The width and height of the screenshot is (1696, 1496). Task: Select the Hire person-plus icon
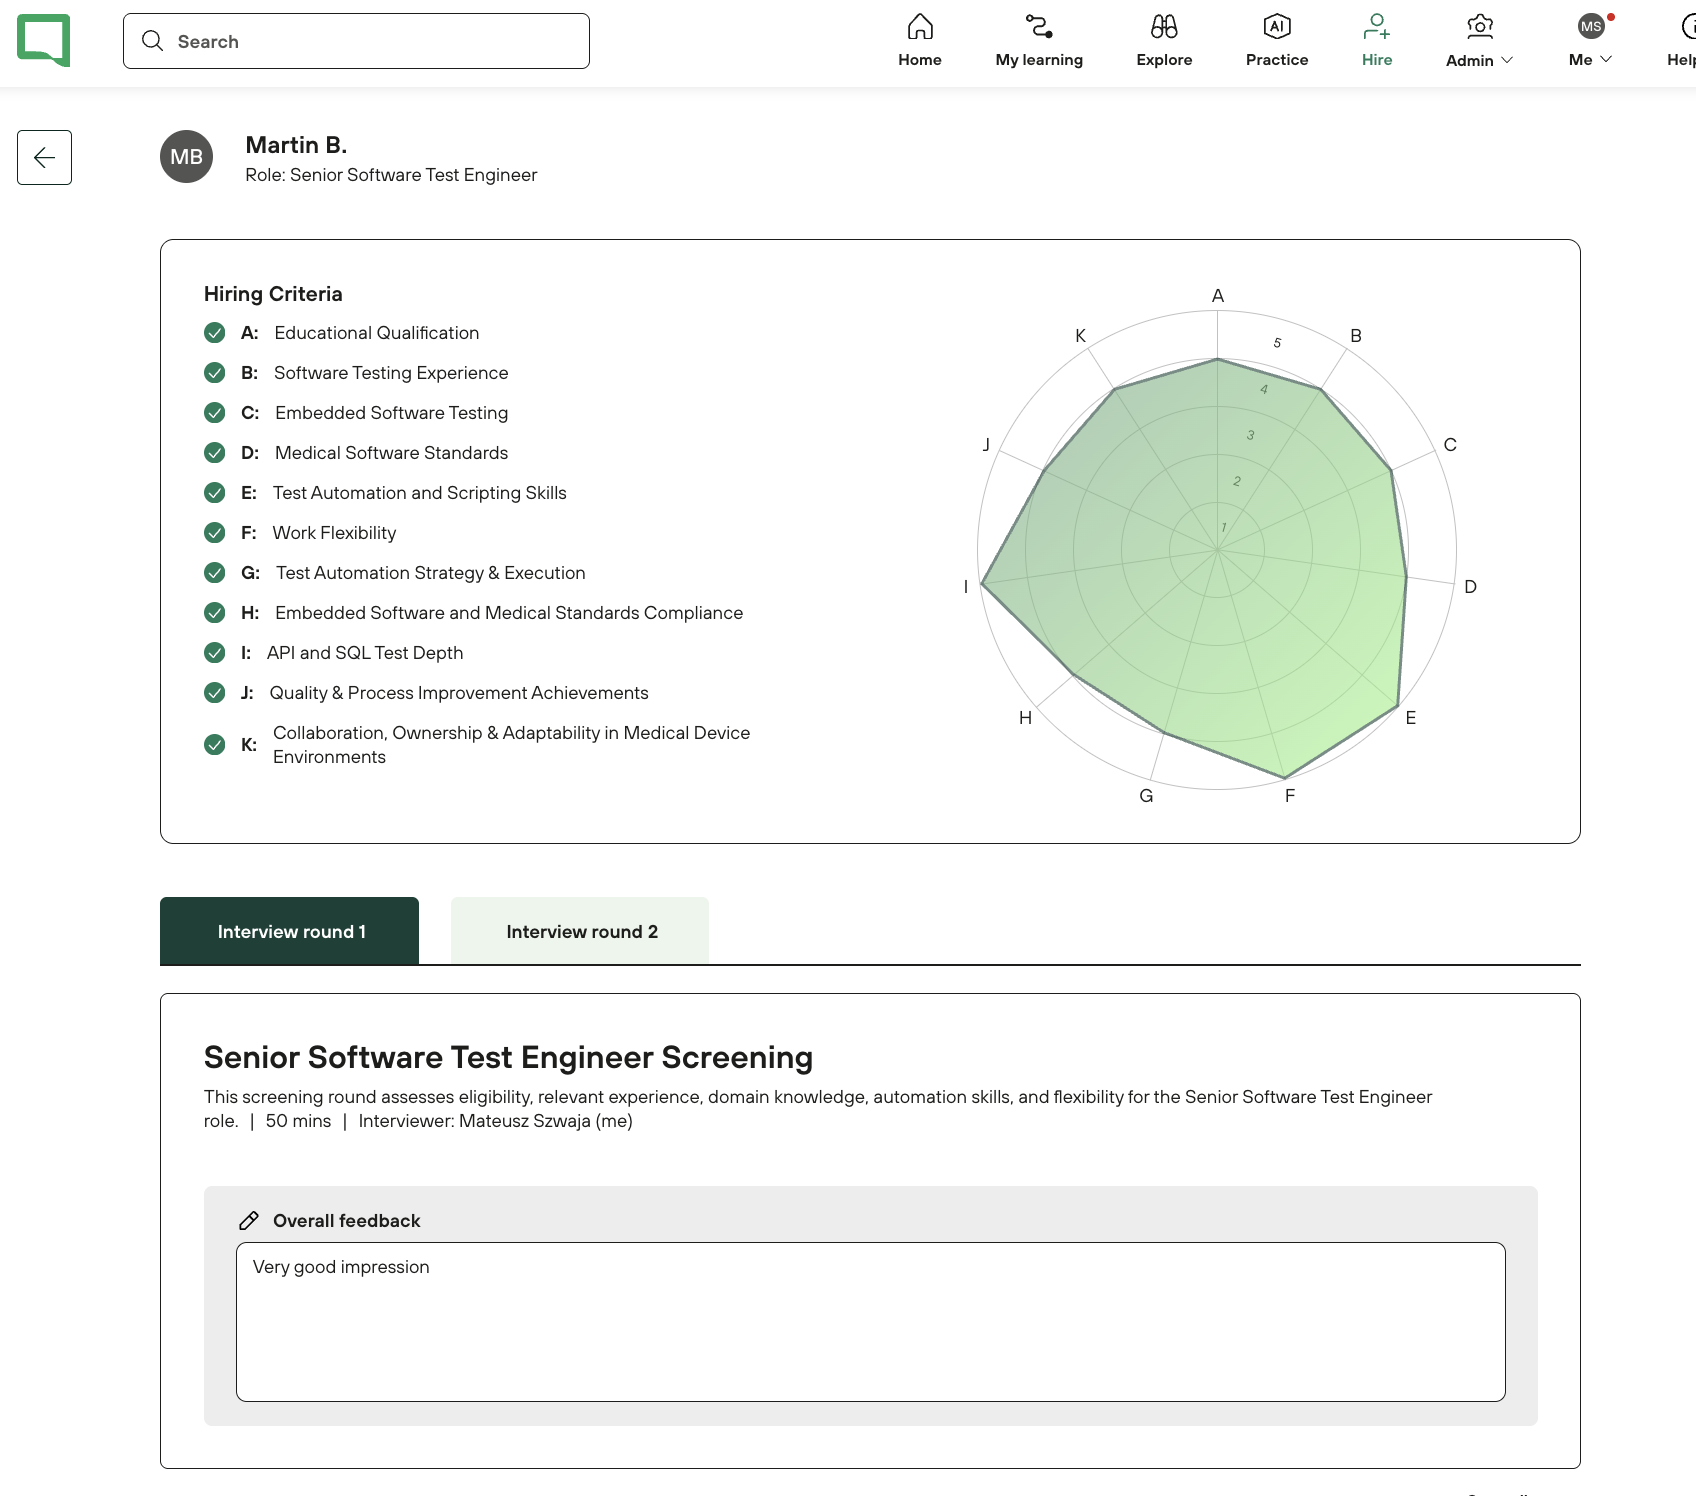click(x=1377, y=27)
